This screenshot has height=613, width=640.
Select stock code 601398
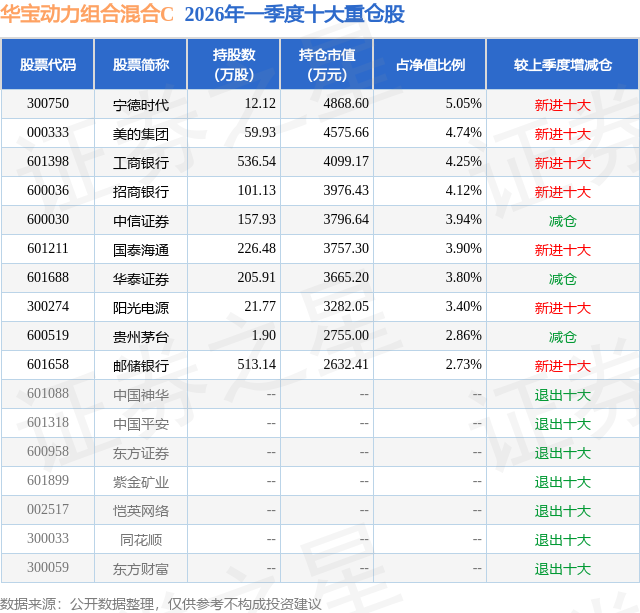(x=48, y=162)
